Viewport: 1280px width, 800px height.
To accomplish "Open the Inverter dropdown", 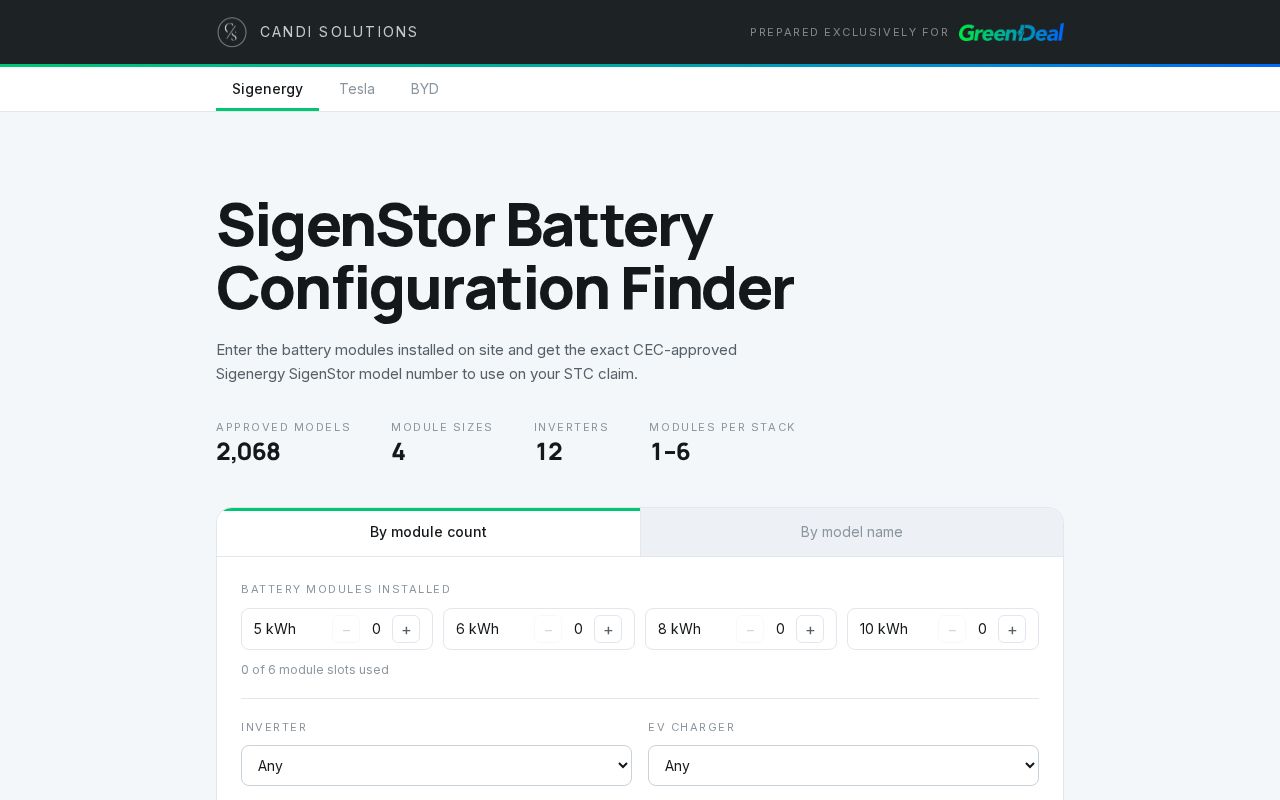I will (x=436, y=765).
